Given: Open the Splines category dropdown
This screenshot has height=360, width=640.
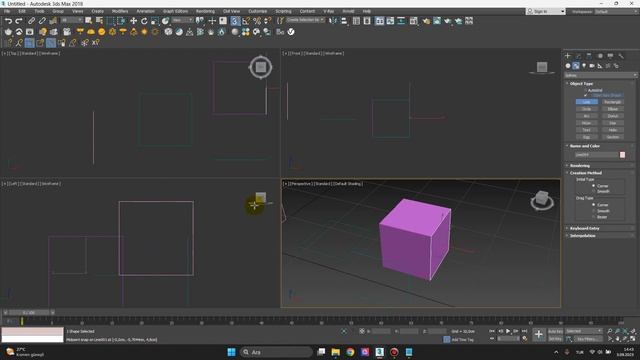Looking at the screenshot, I should [600, 75].
